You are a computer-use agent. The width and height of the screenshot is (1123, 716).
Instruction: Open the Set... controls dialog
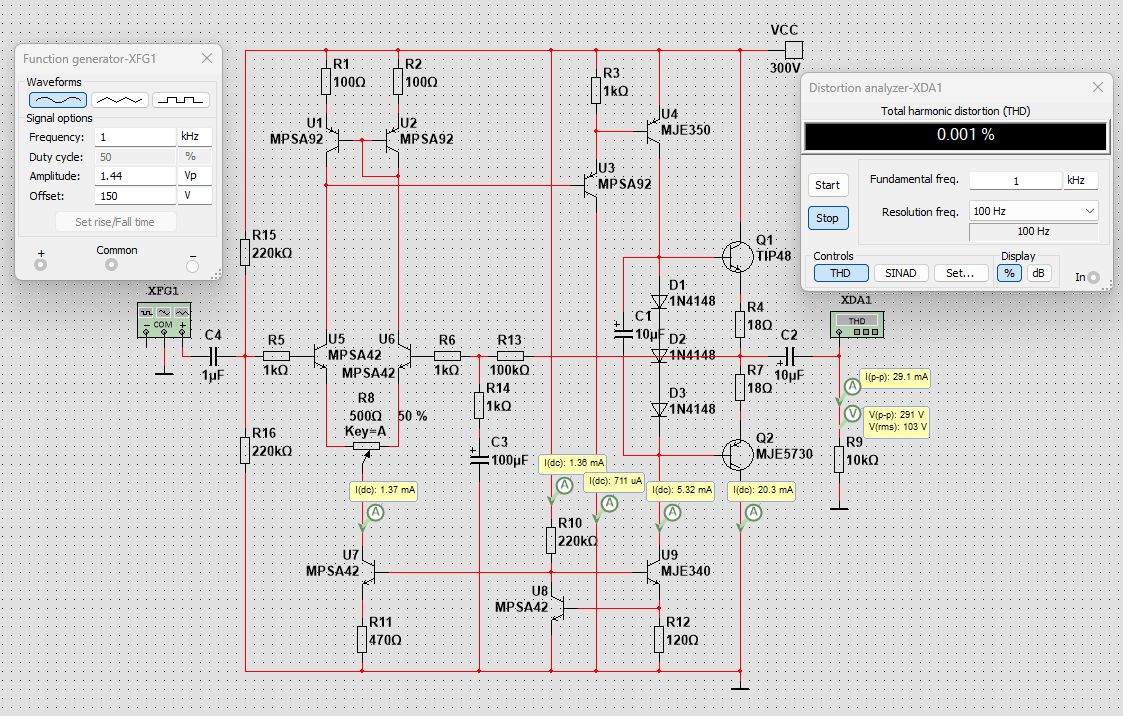tap(960, 274)
